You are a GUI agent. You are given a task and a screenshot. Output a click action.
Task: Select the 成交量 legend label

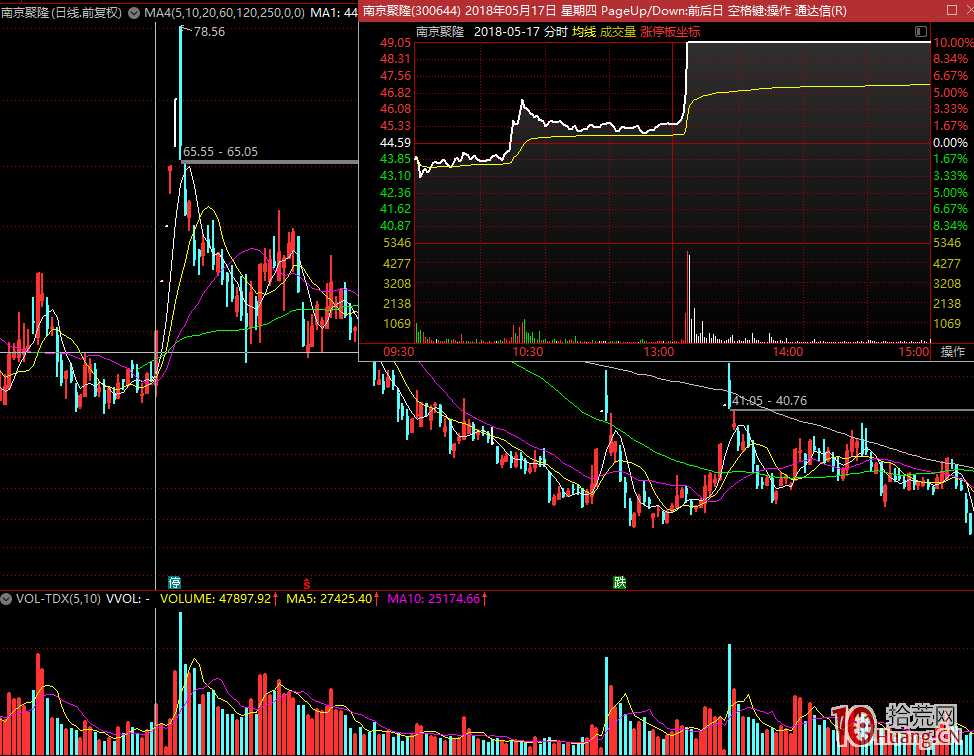click(x=617, y=32)
